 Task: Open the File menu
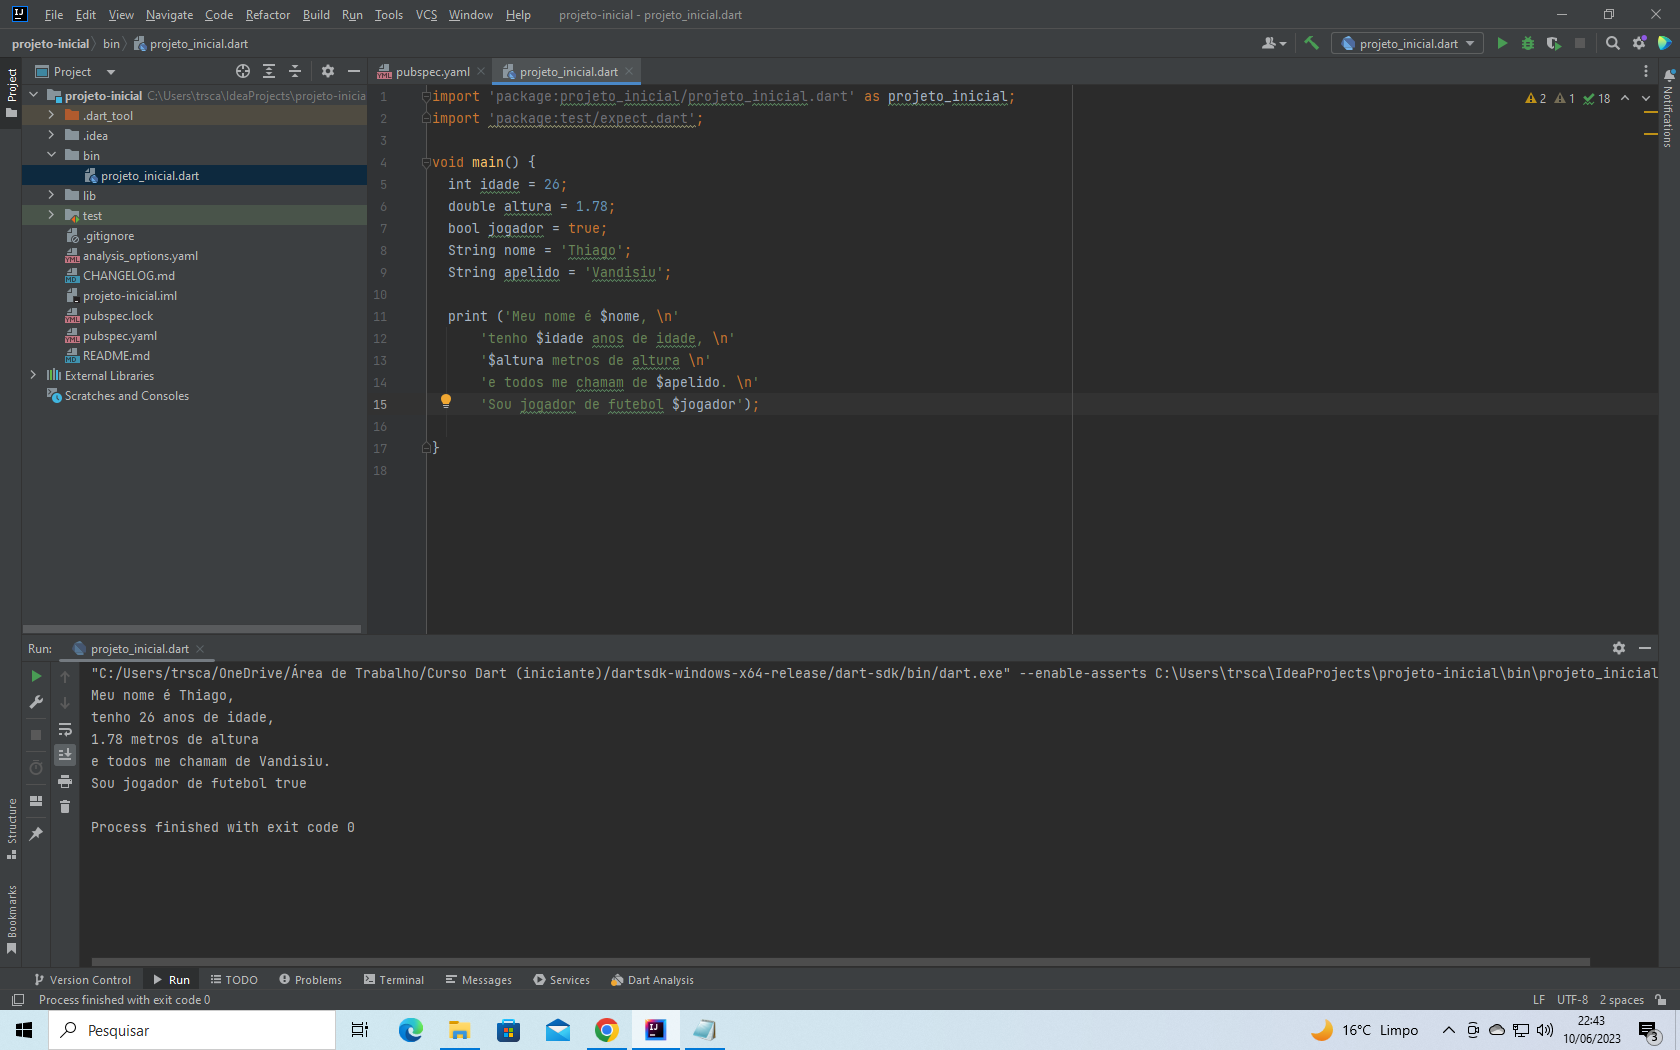[54, 15]
